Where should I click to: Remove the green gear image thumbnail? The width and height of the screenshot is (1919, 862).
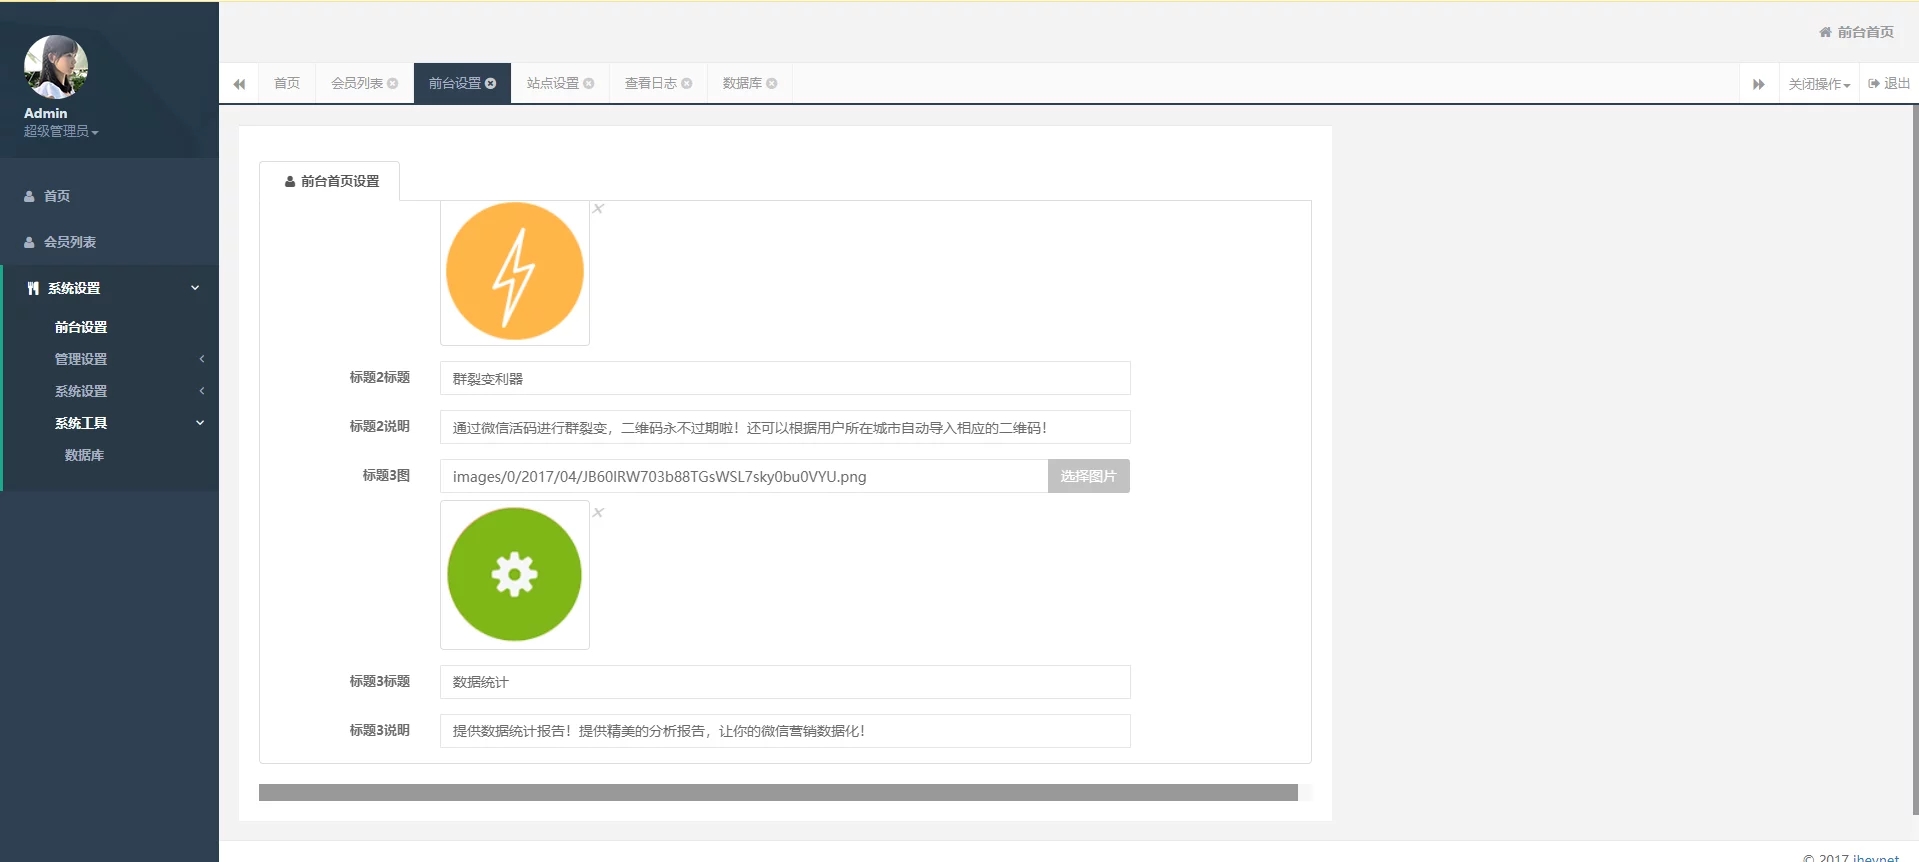pyautogui.click(x=598, y=513)
